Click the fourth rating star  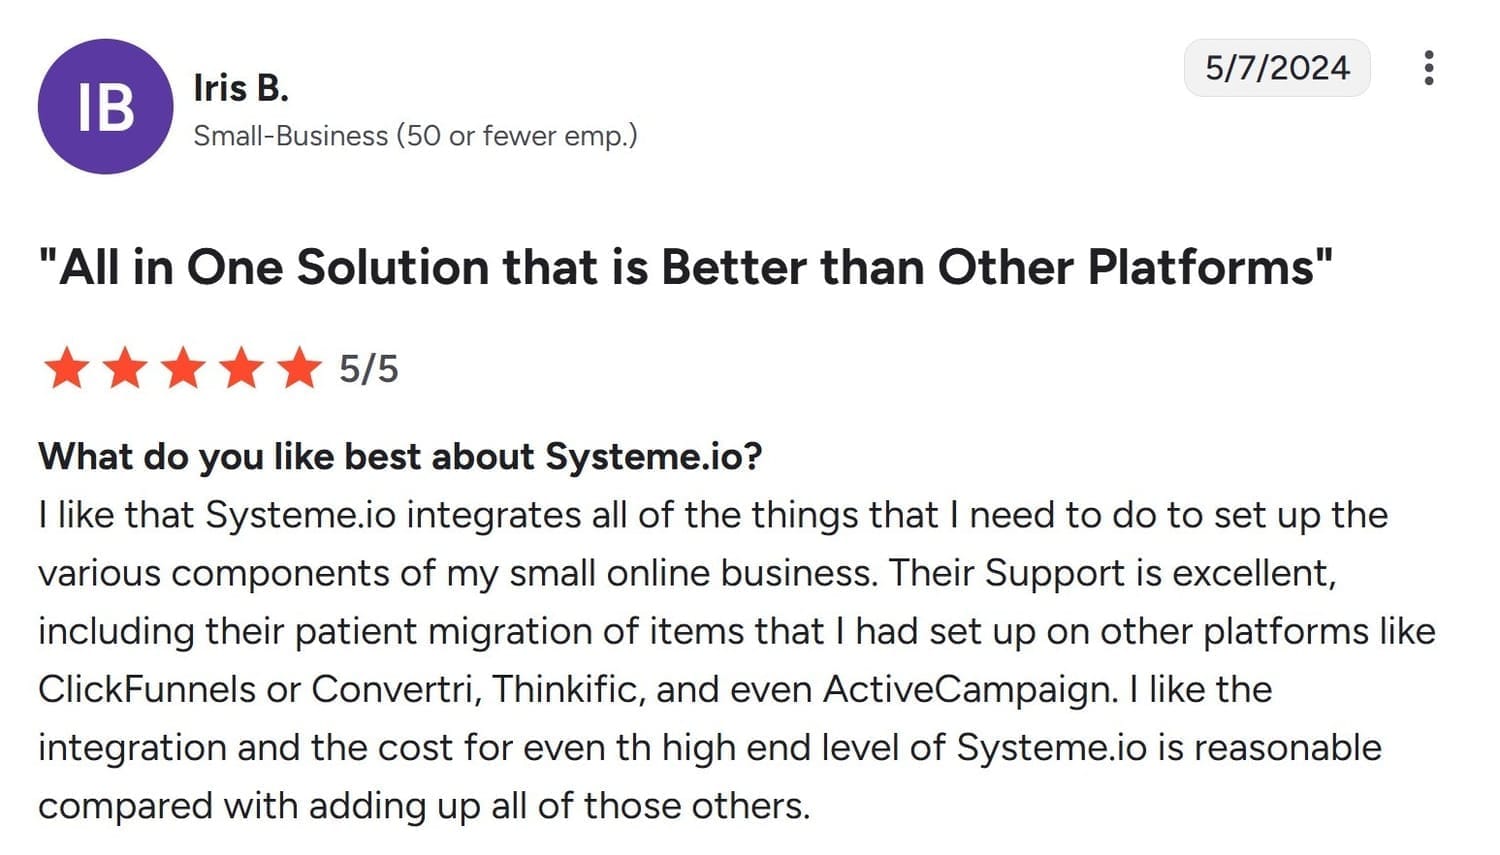pyautogui.click(x=241, y=369)
